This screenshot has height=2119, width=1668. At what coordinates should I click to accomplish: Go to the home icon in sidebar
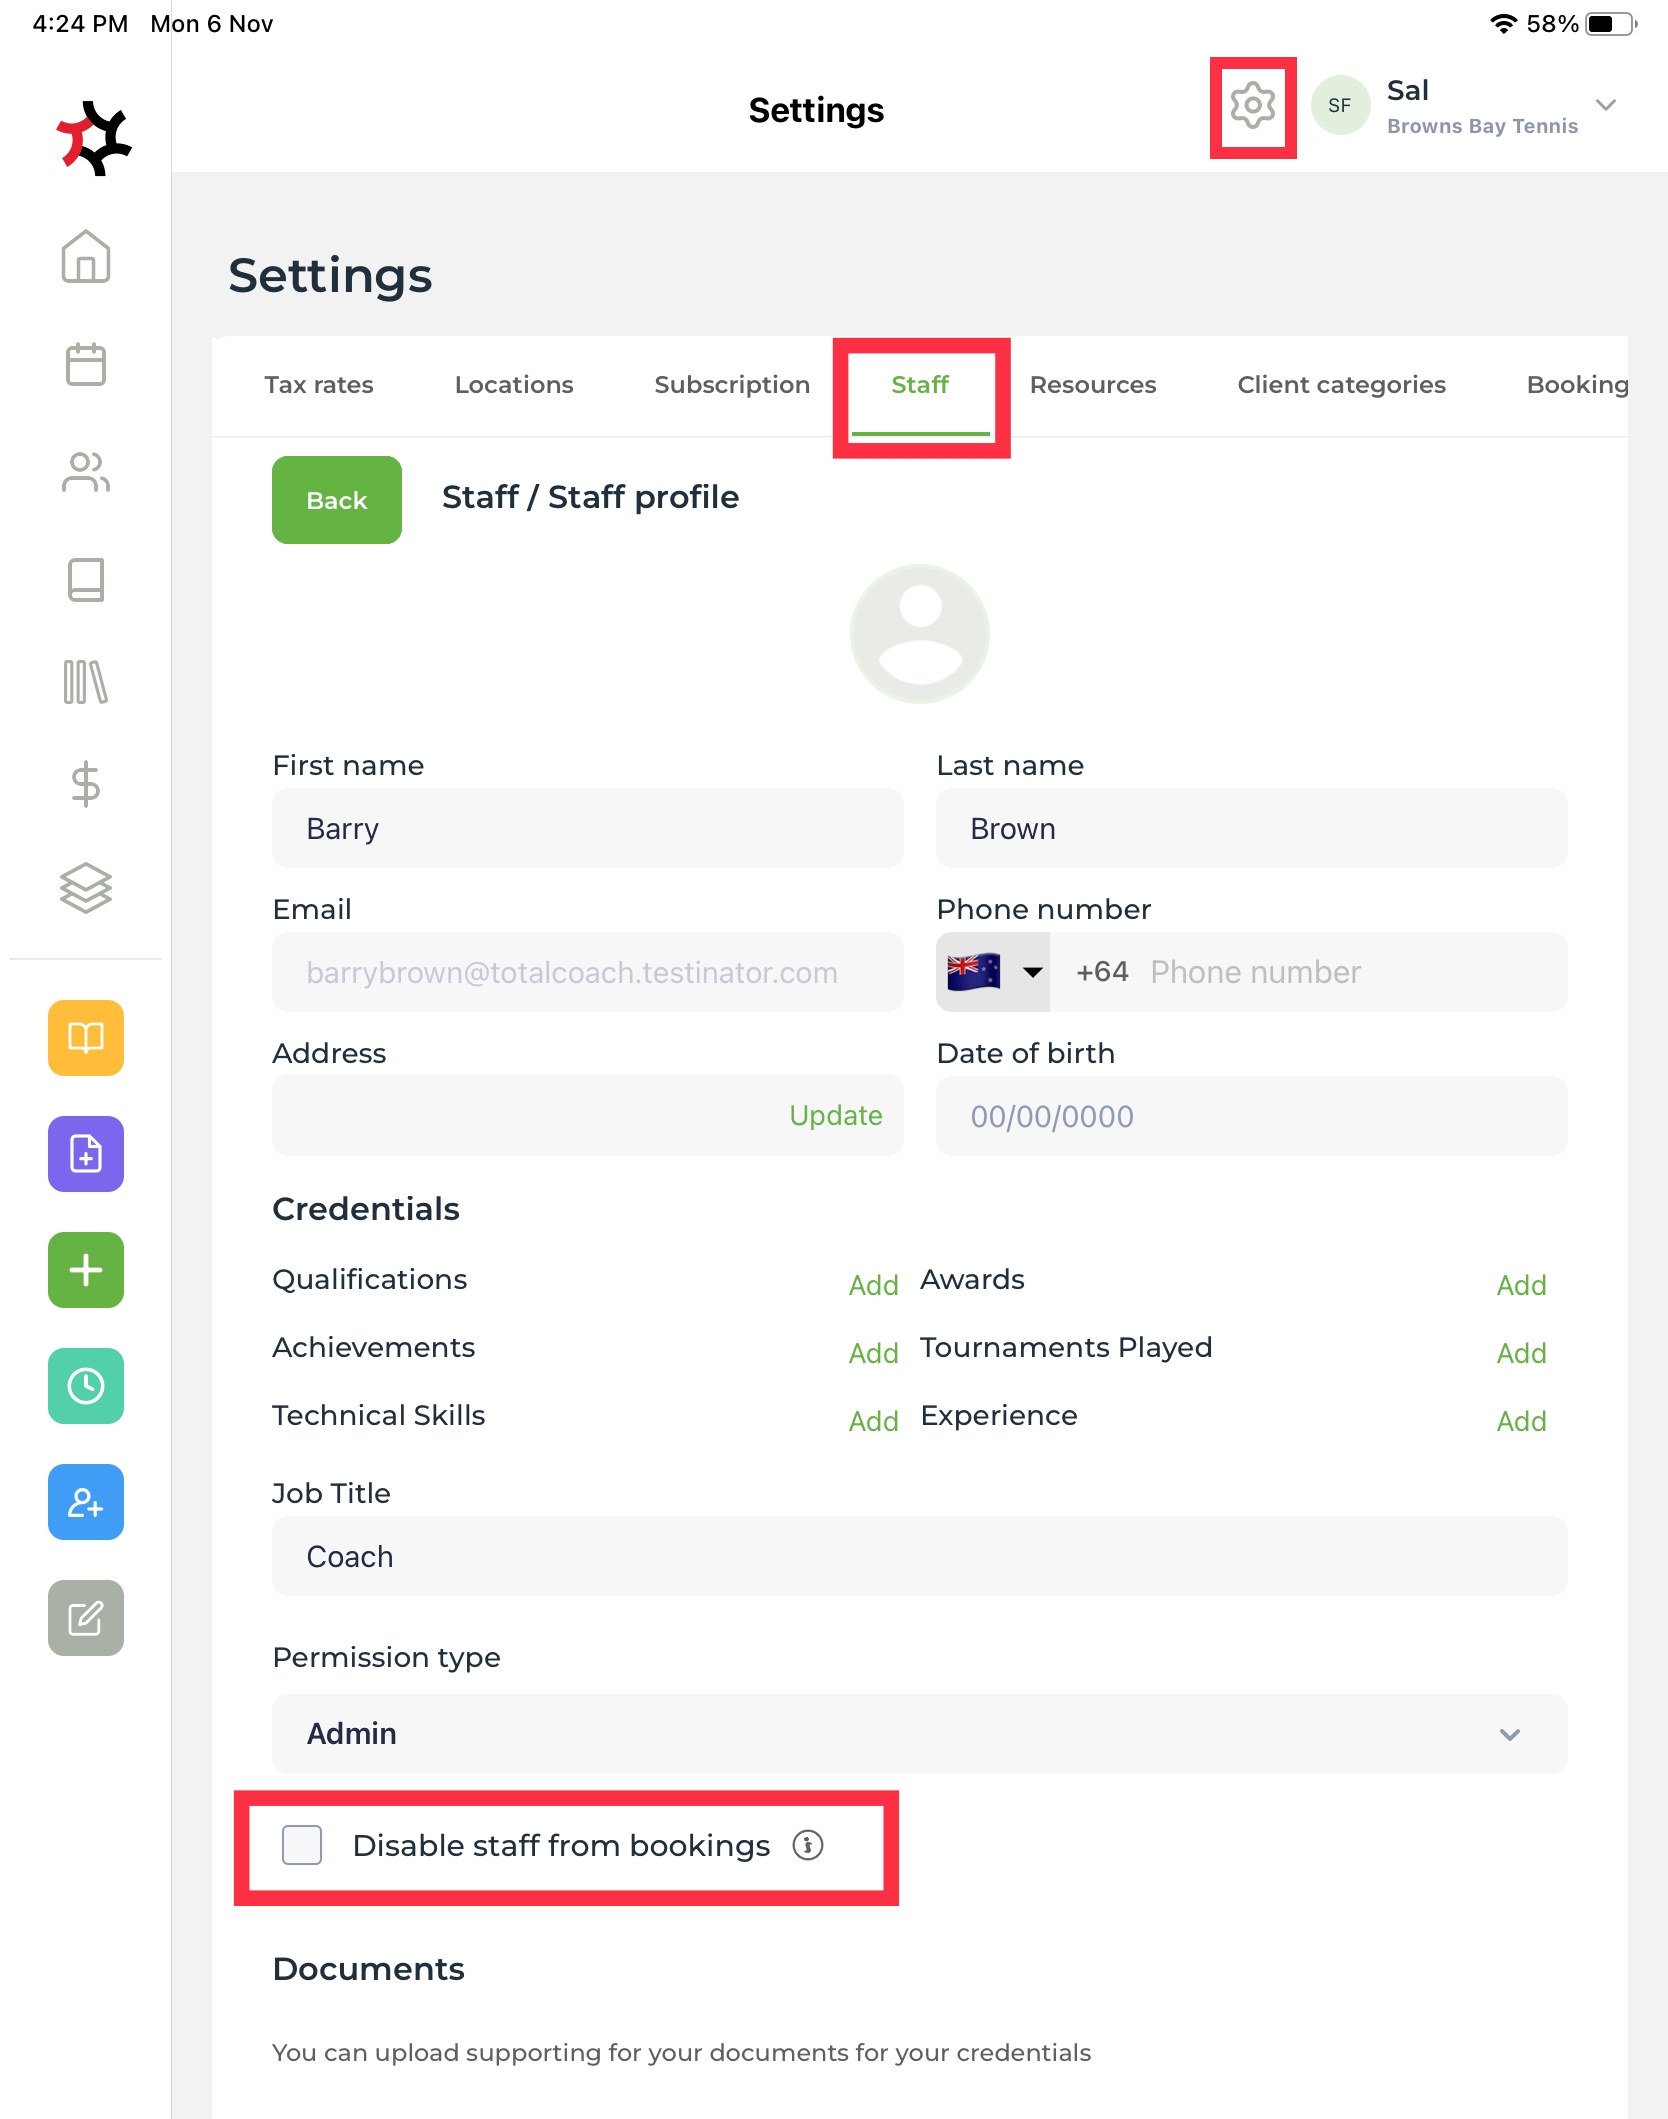click(86, 257)
